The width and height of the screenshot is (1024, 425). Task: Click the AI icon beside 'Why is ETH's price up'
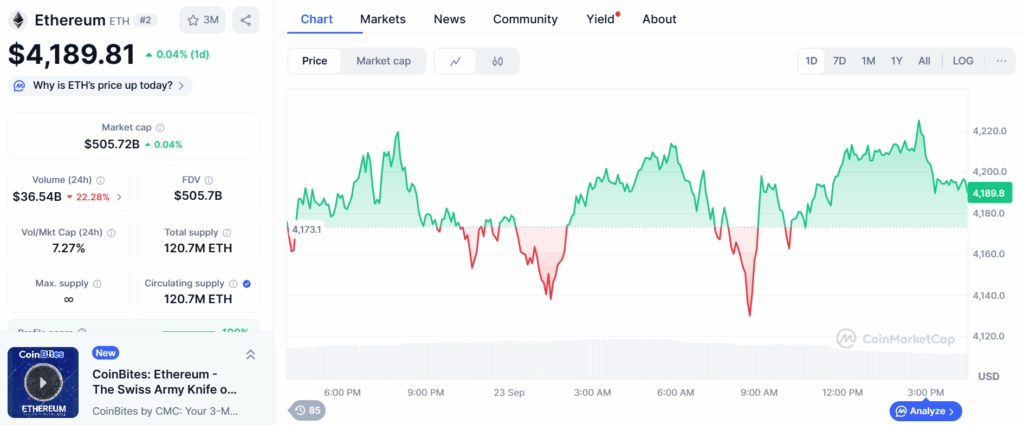[20, 86]
